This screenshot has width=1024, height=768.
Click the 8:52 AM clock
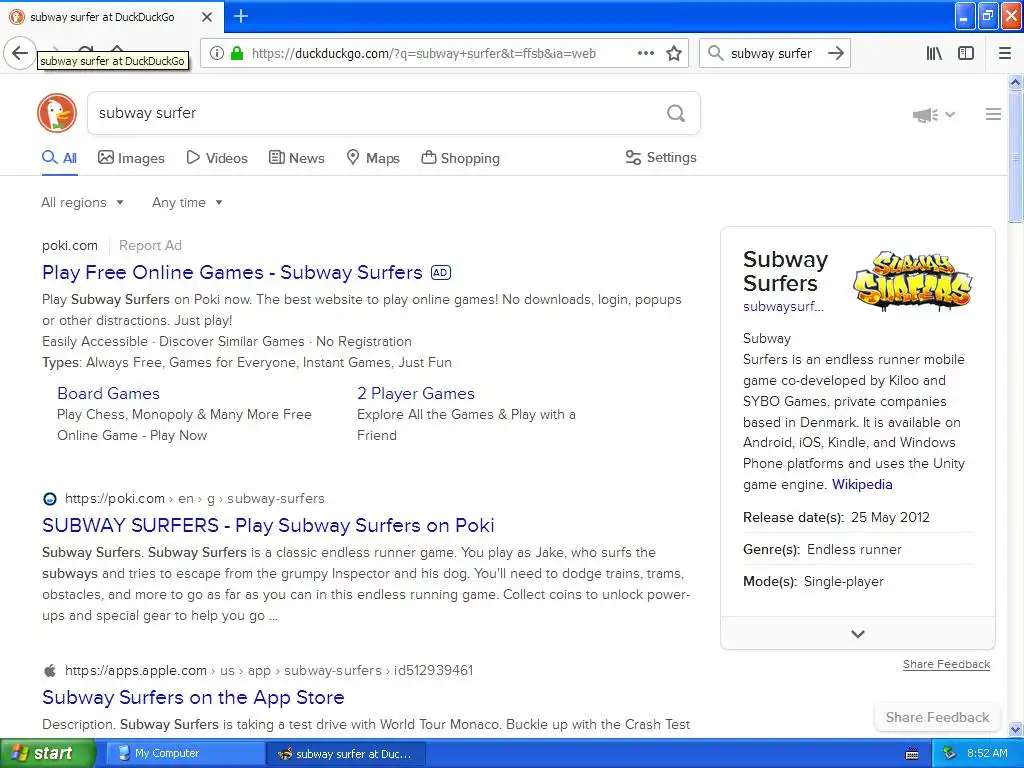[x=987, y=754]
